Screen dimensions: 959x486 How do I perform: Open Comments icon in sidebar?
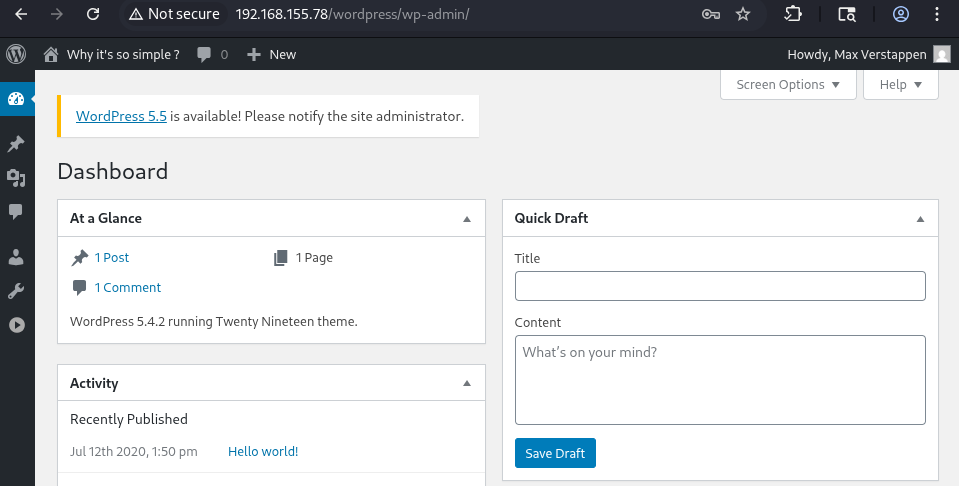pyautogui.click(x=16, y=212)
